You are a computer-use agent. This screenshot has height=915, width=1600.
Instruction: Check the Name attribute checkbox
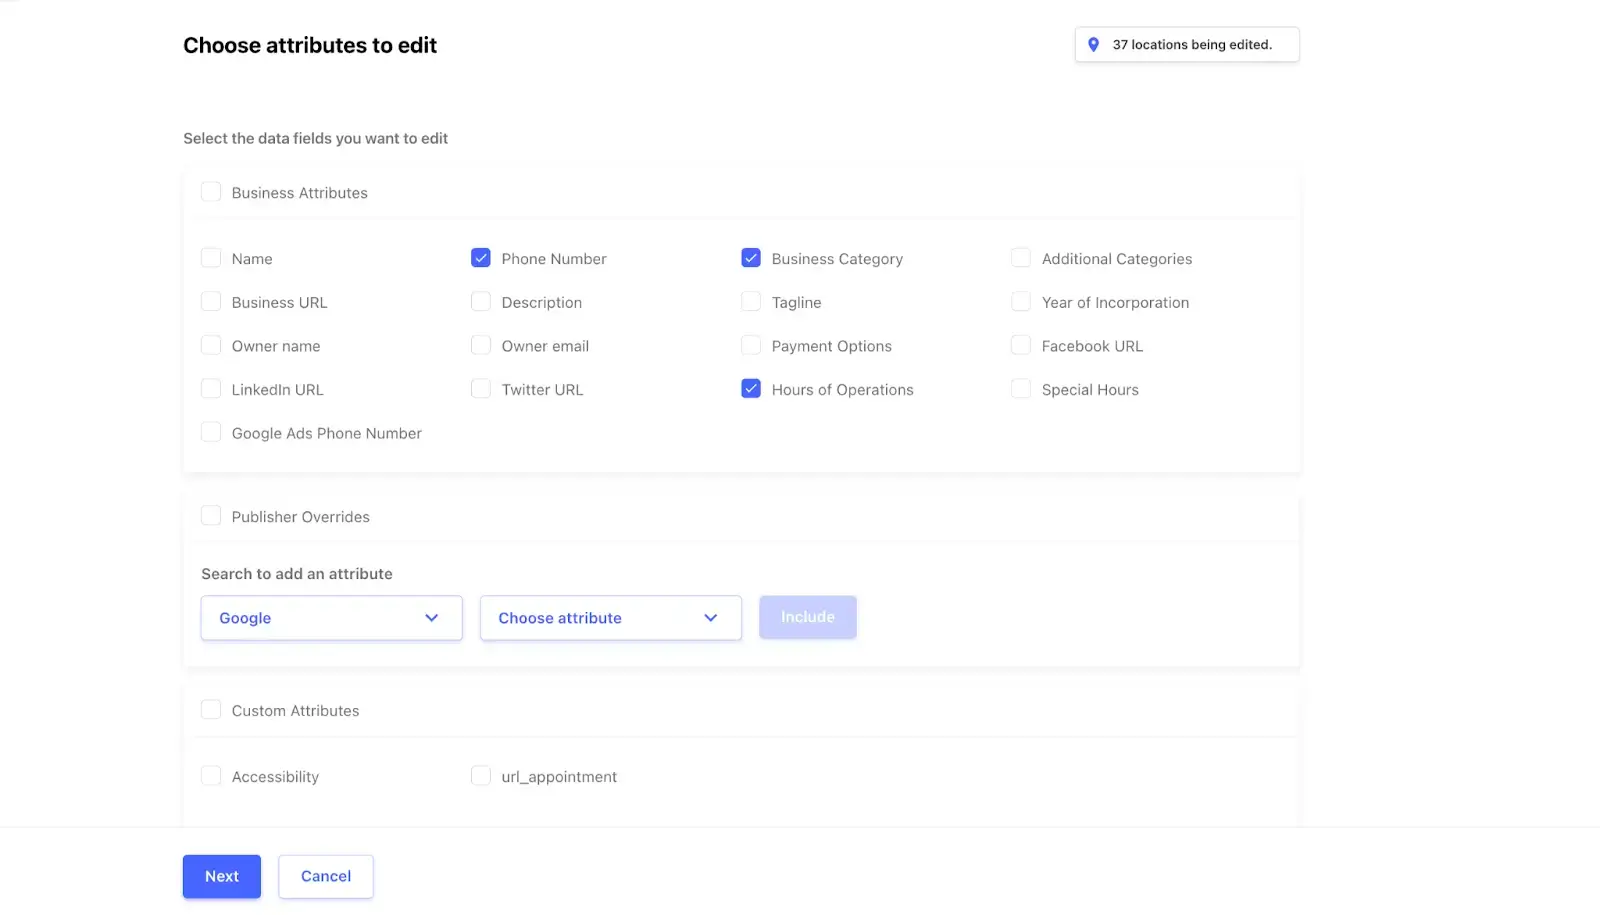point(211,258)
